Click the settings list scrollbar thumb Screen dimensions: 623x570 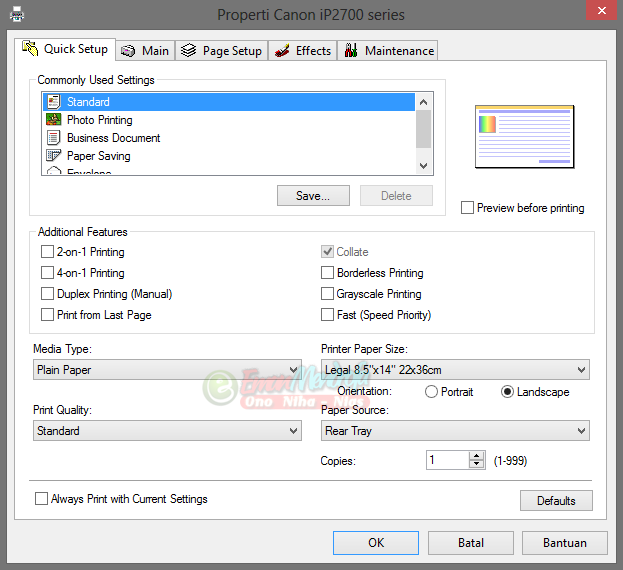[424, 129]
